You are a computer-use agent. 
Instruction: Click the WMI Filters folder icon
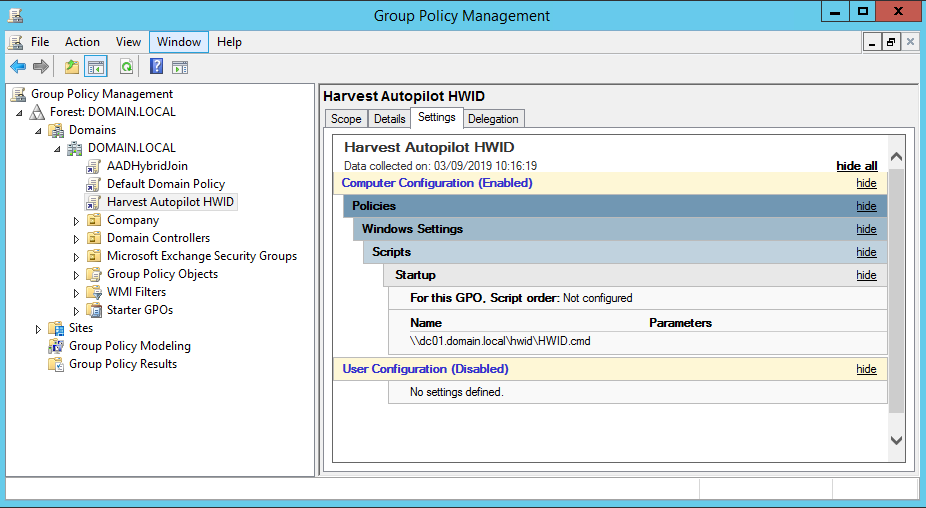(94, 292)
